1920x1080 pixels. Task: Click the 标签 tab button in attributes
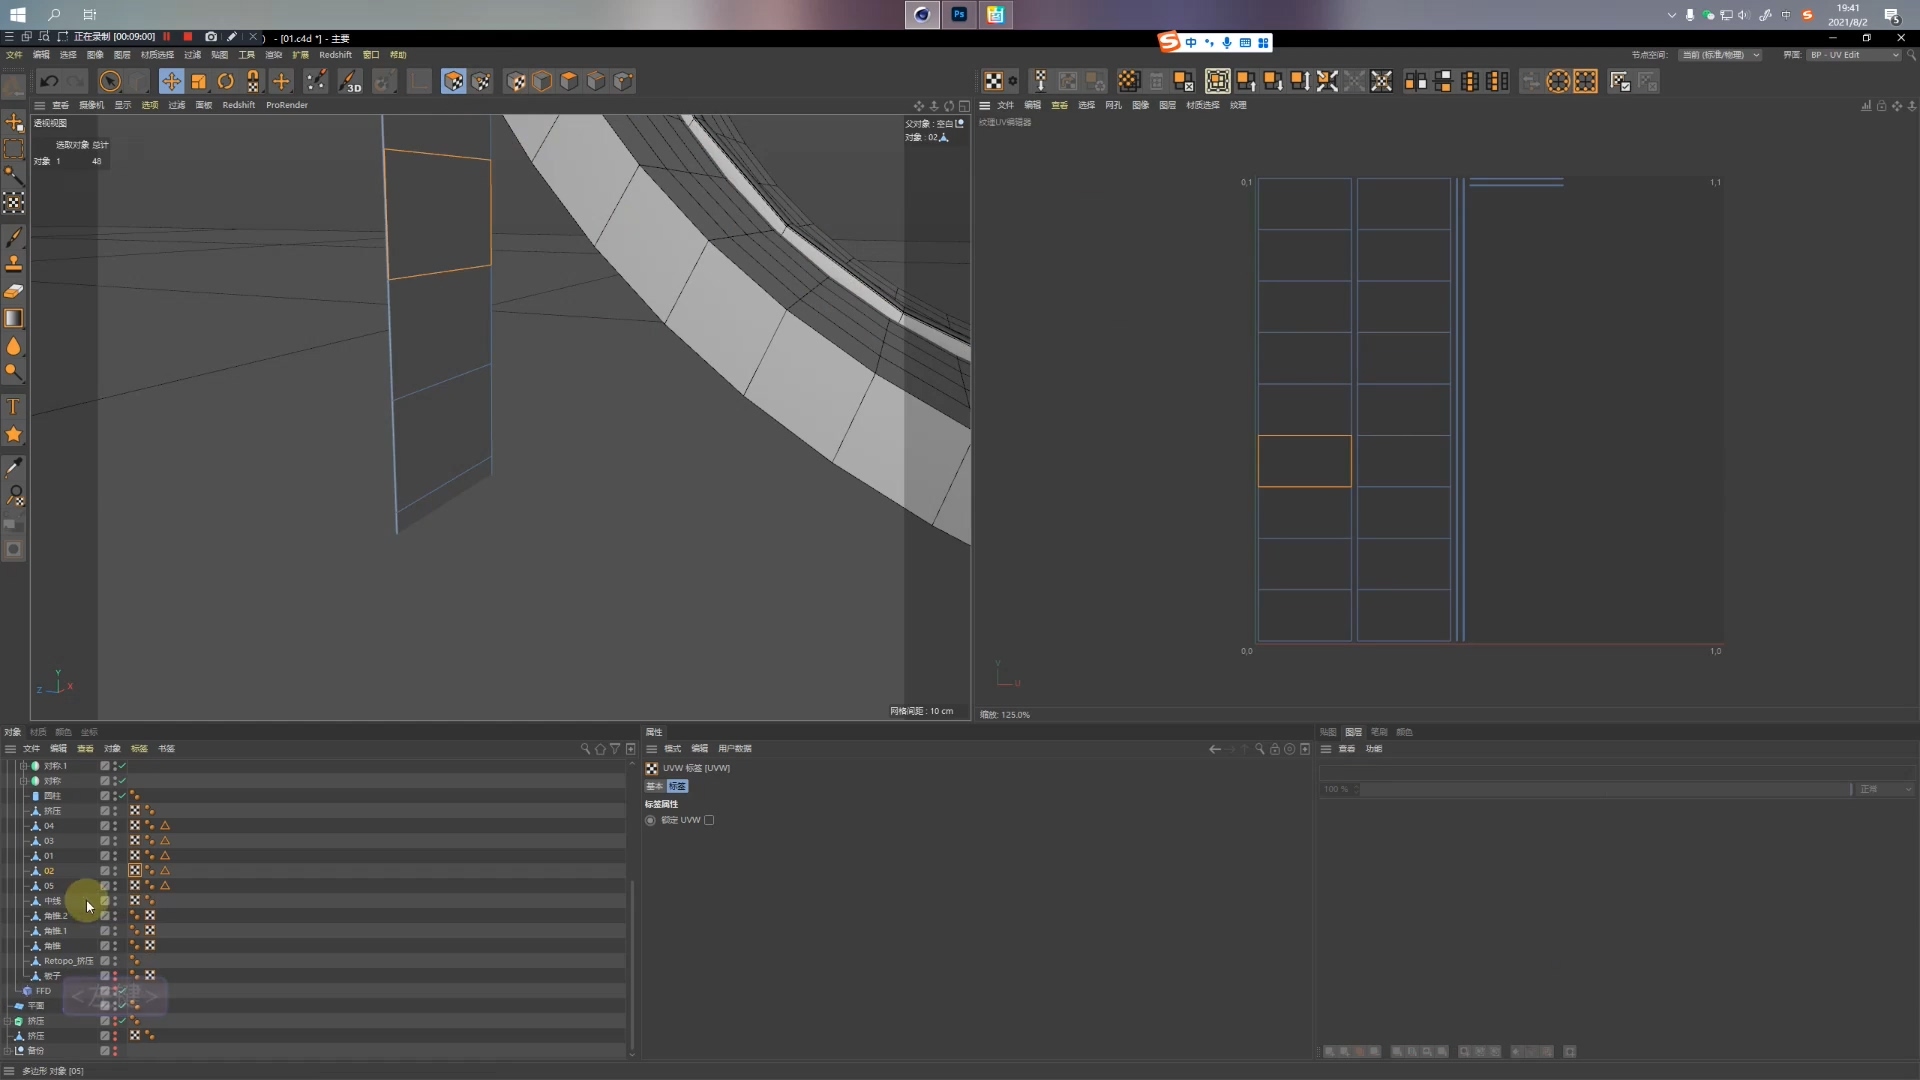tap(677, 786)
